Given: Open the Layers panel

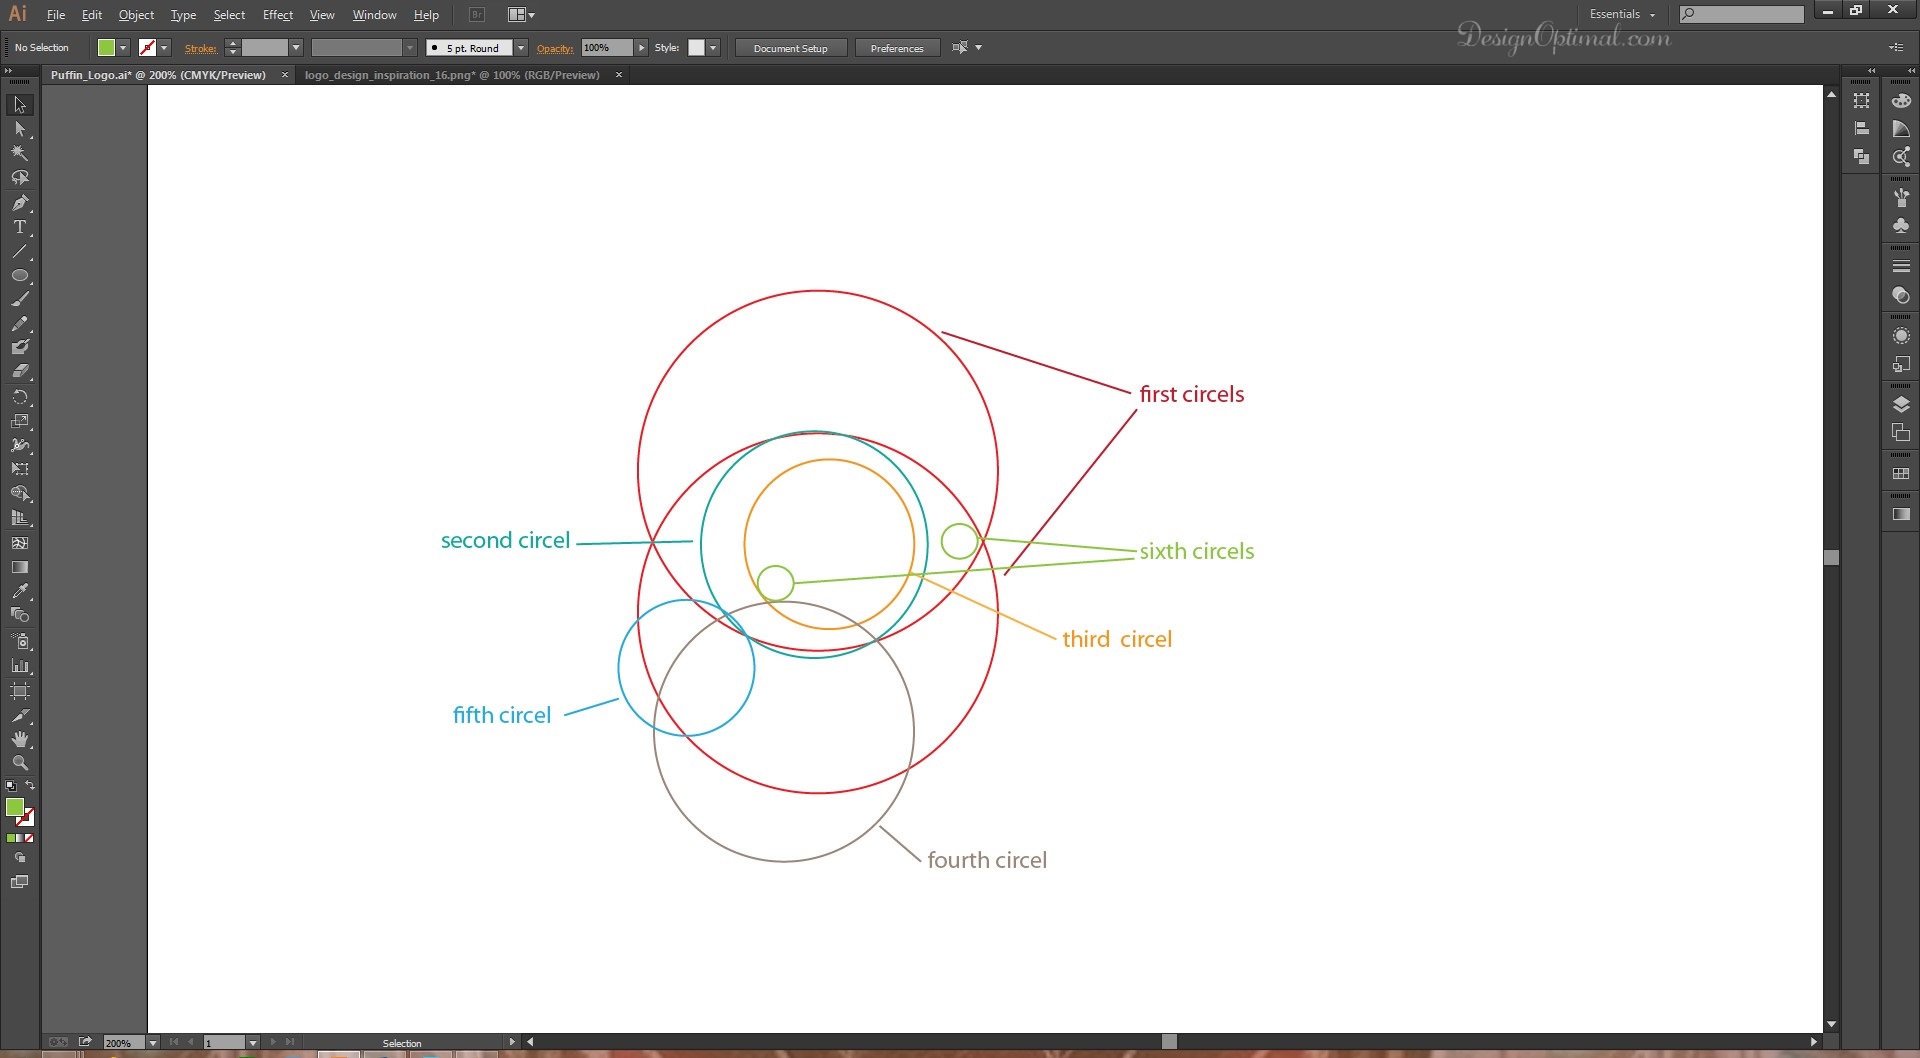Looking at the screenshot, I should coord(1901,404).
